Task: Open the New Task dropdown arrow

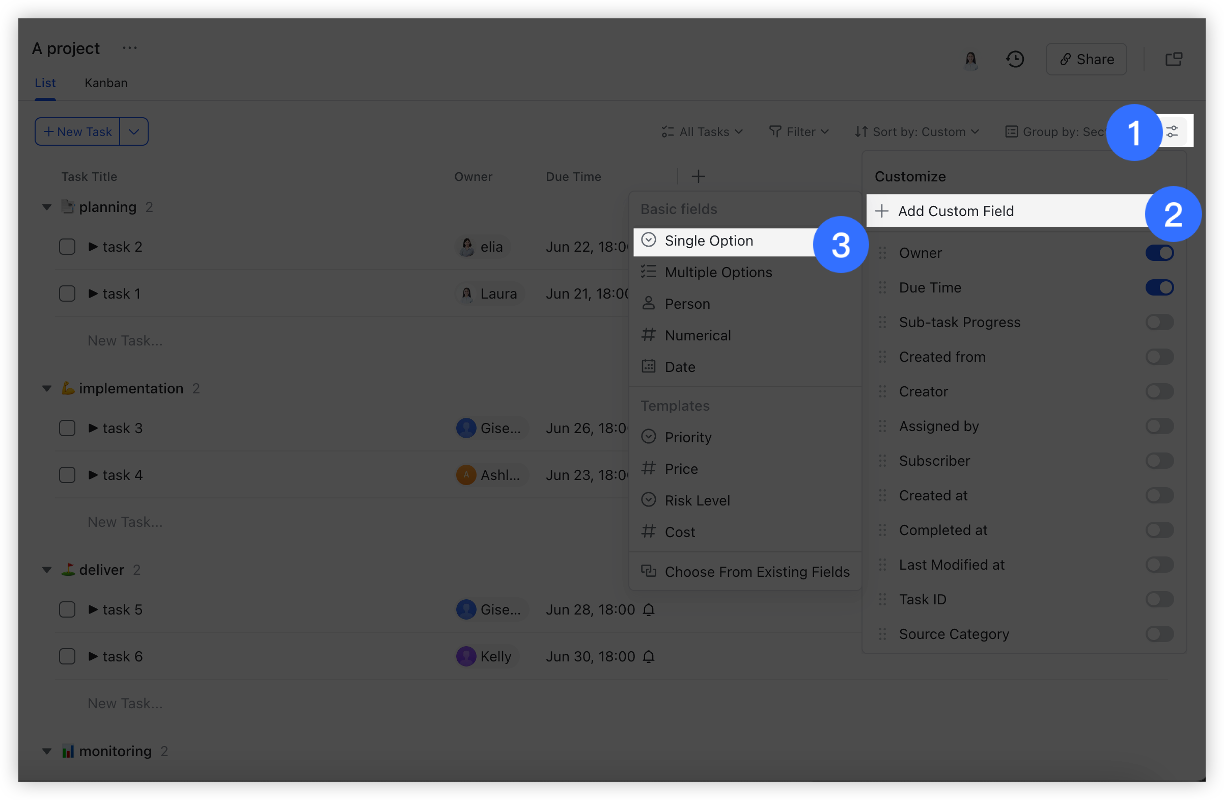Action: coord(134,131)
